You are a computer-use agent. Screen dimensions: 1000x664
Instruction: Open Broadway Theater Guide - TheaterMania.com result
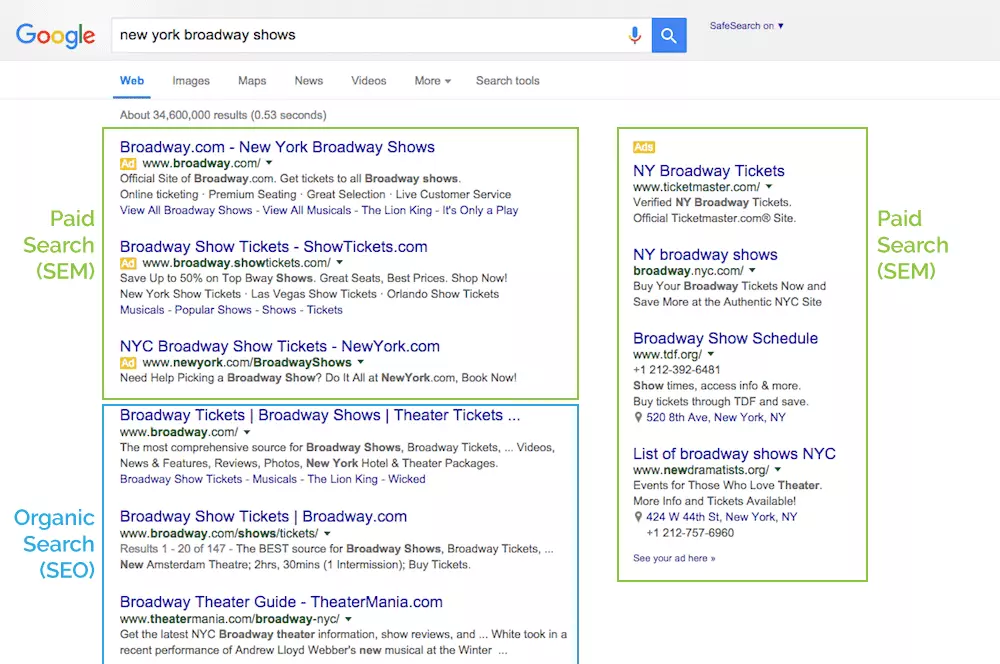click(x=281, y=602)
